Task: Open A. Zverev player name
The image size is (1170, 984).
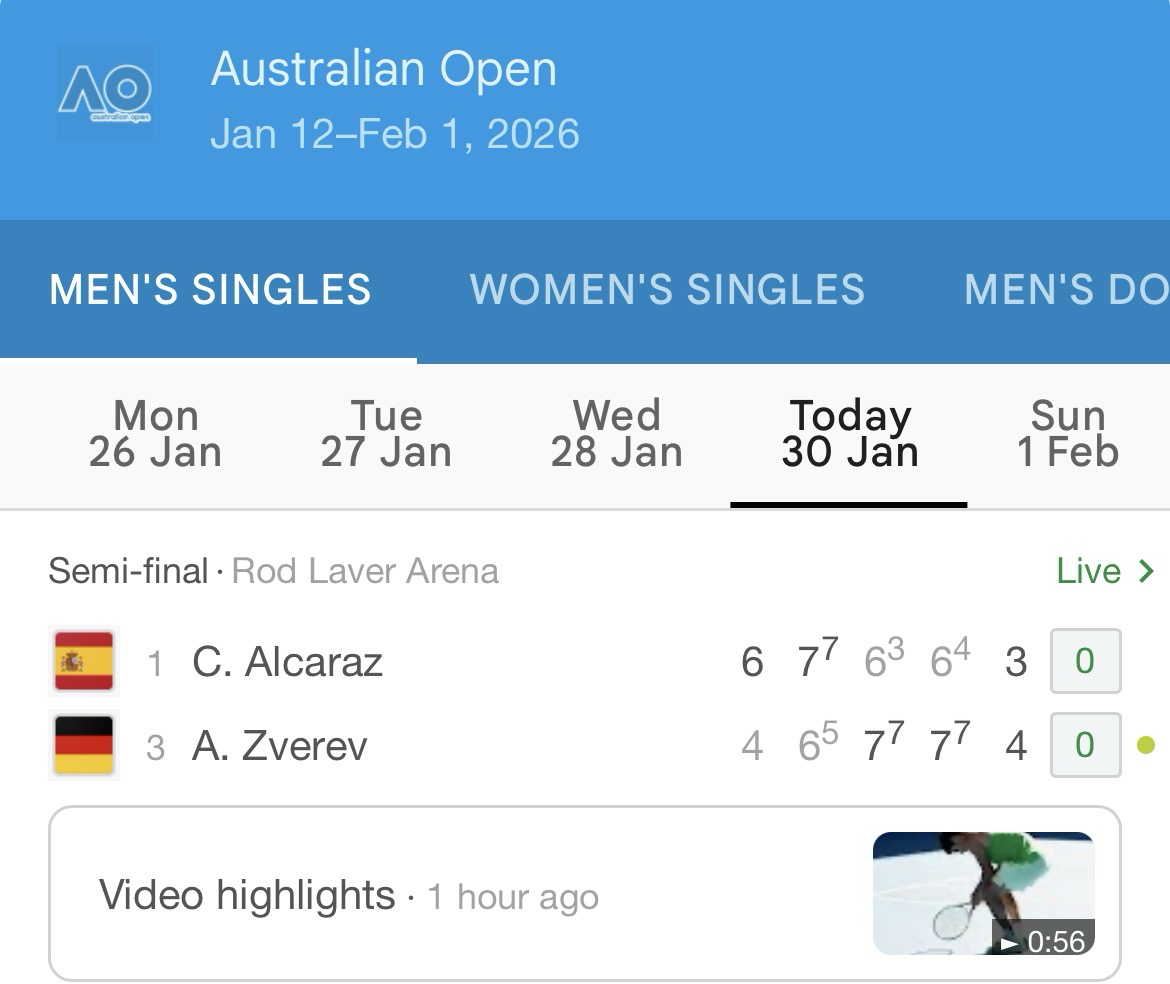Action: pos(279,746)
